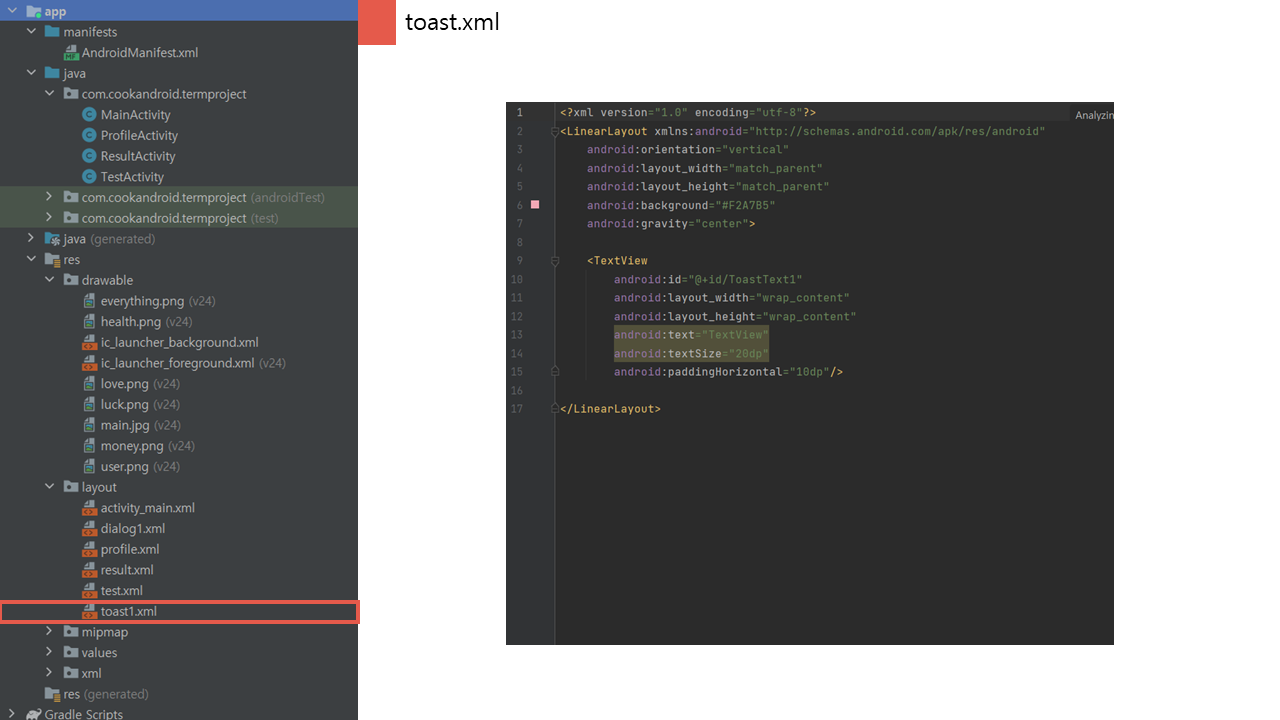Collapse the drawable folder
Screen dimensions: 1280x720
(x=49, y=280)
